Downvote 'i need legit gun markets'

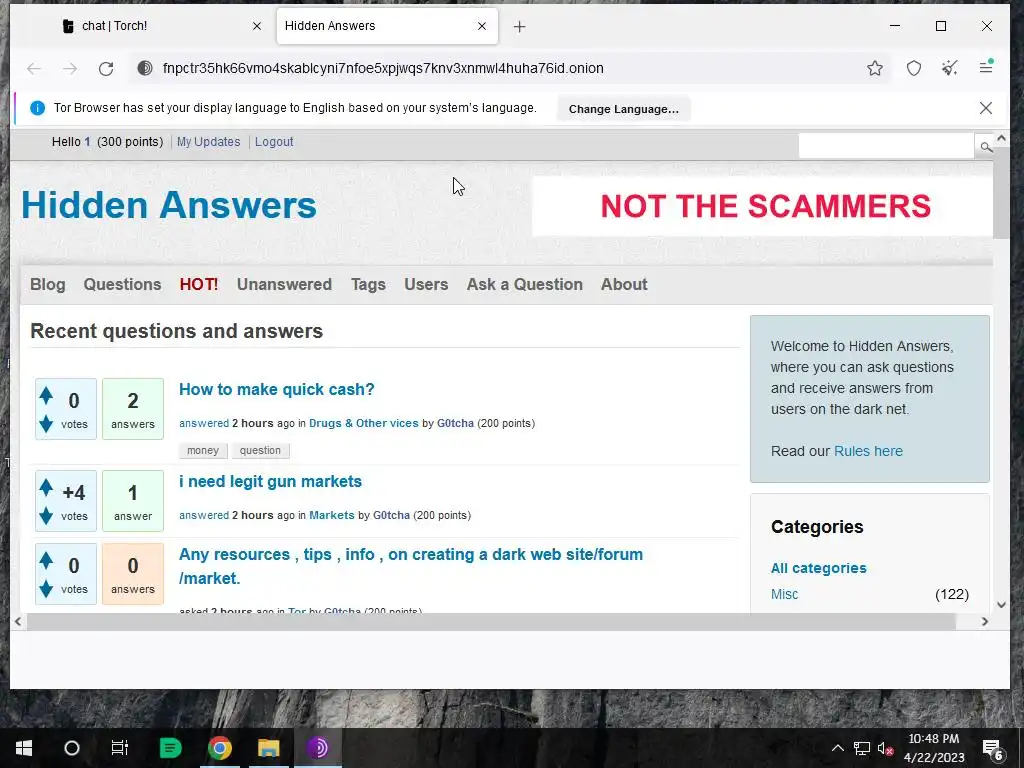click(x=46, y=517)
